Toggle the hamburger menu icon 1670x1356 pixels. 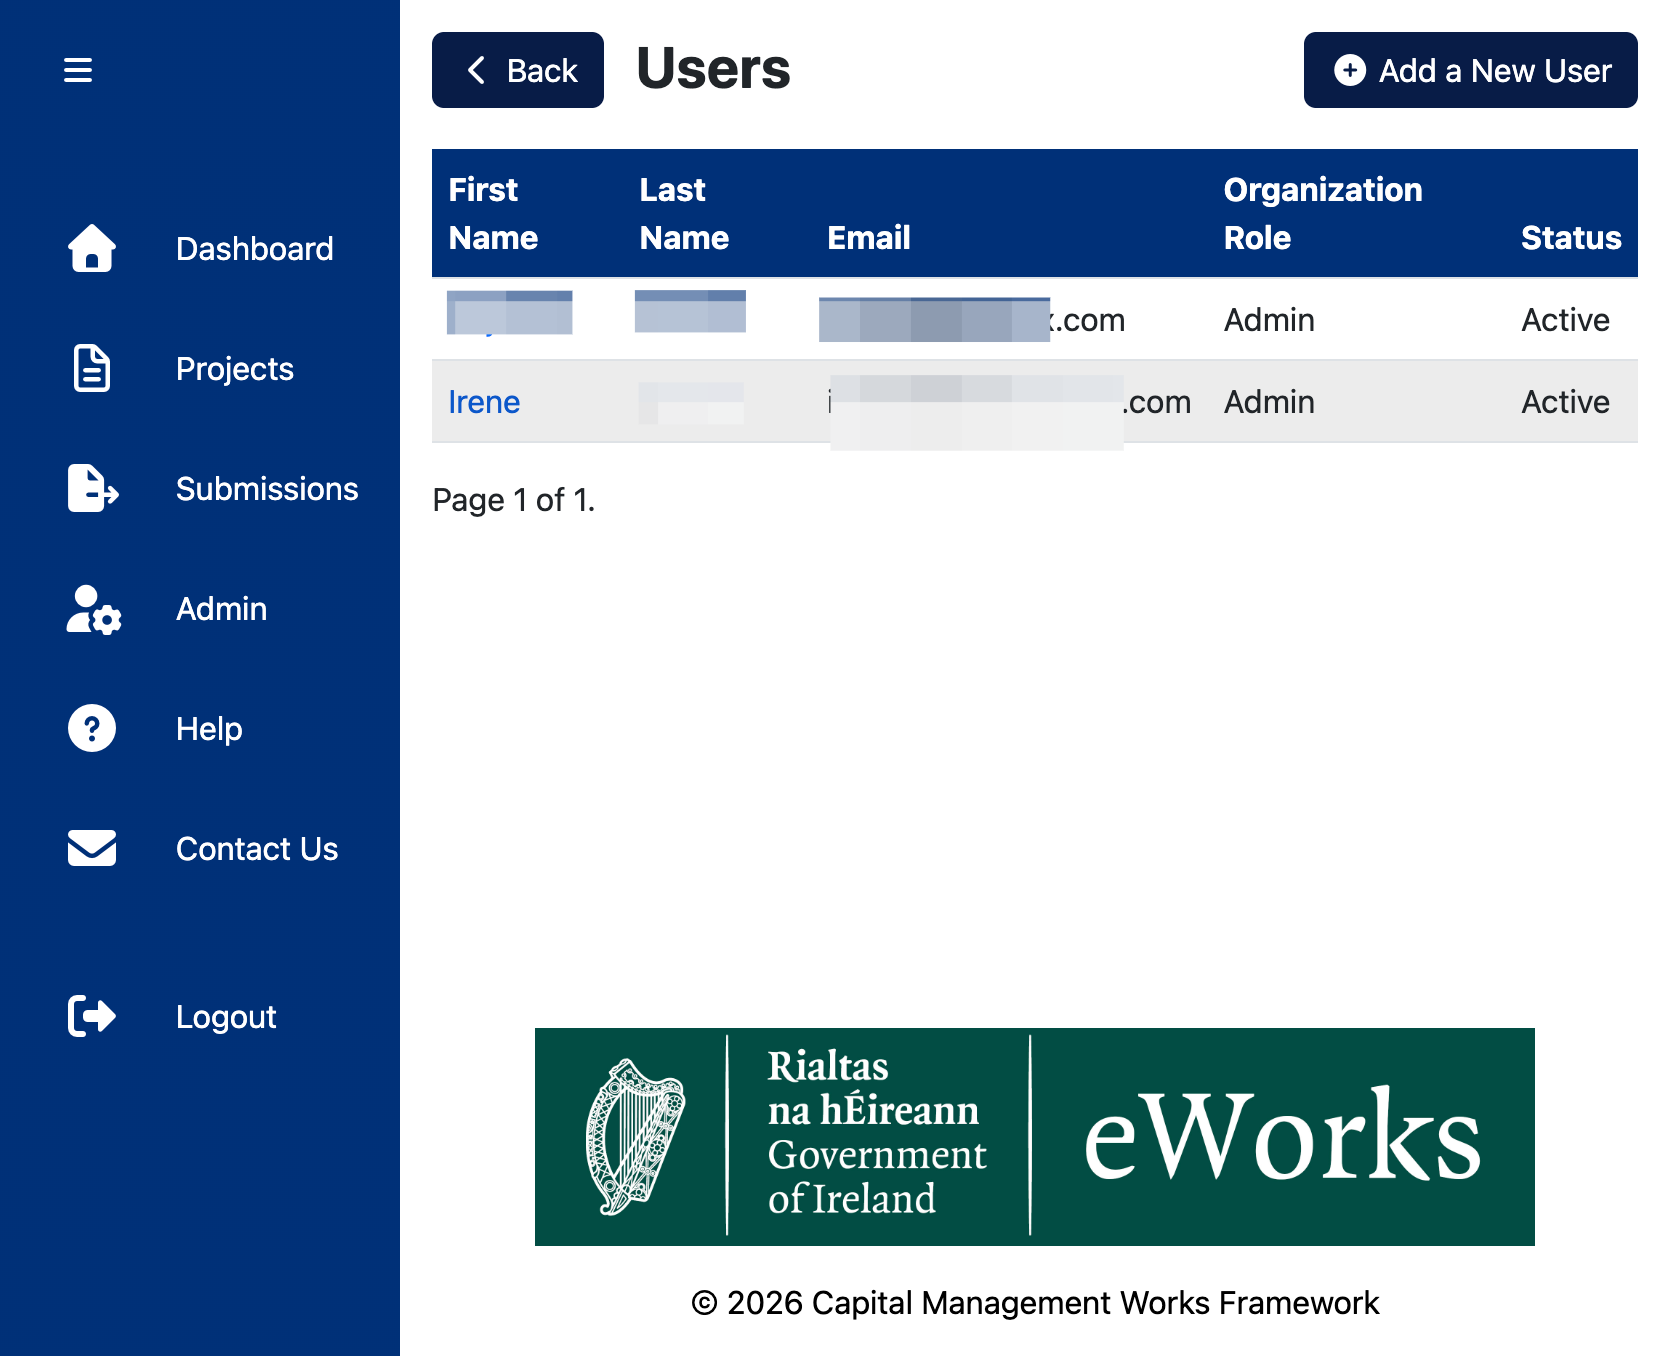78,70
